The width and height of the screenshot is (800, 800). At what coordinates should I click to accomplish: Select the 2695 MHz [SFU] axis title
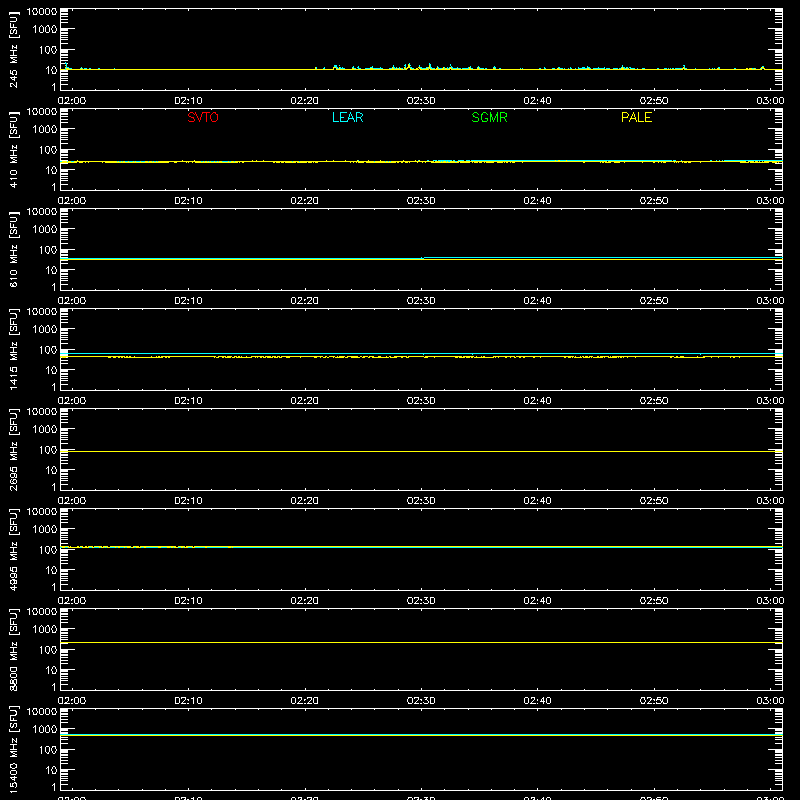pyautogui.click(x=13, y=449)
